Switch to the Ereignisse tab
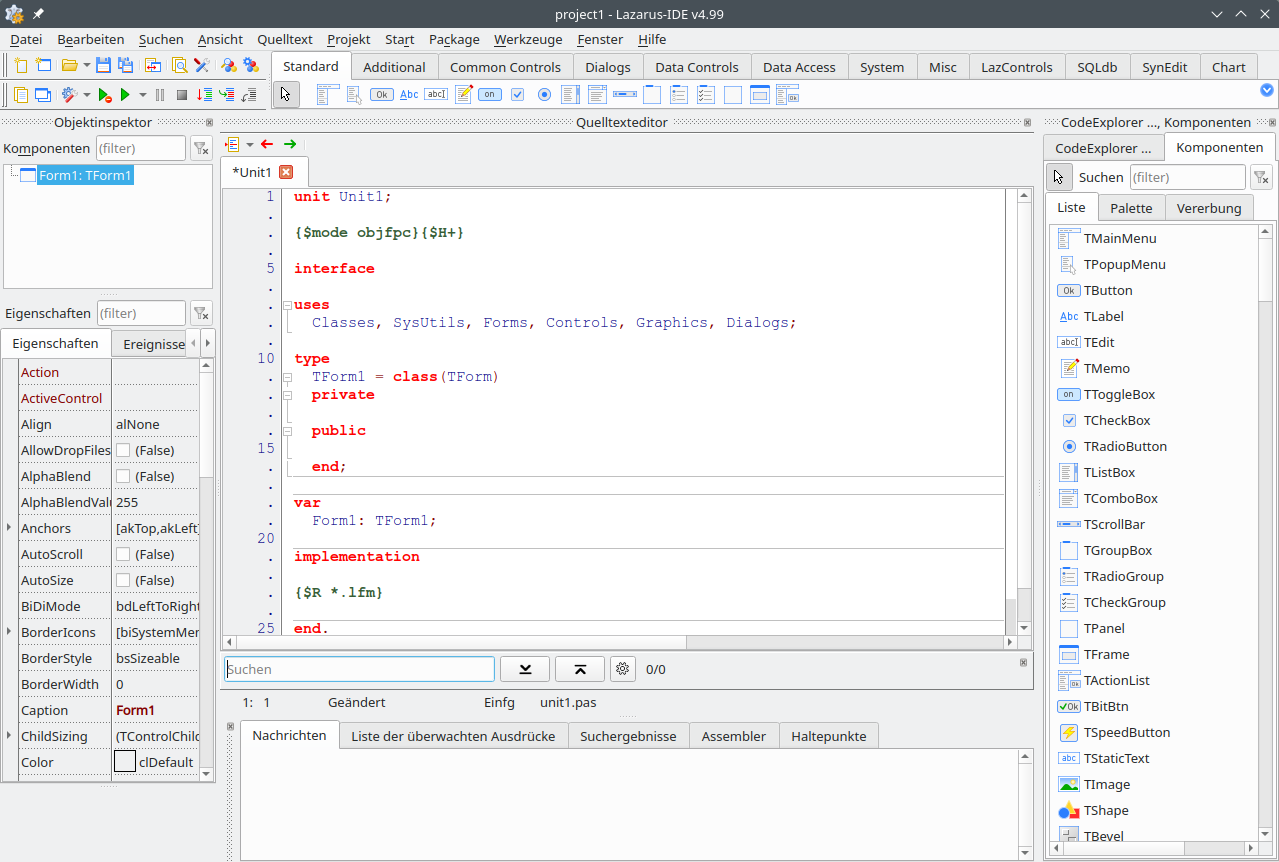The height and width of the screenshot is (862, 1279). pyautogui.click(x=154, y=344)
